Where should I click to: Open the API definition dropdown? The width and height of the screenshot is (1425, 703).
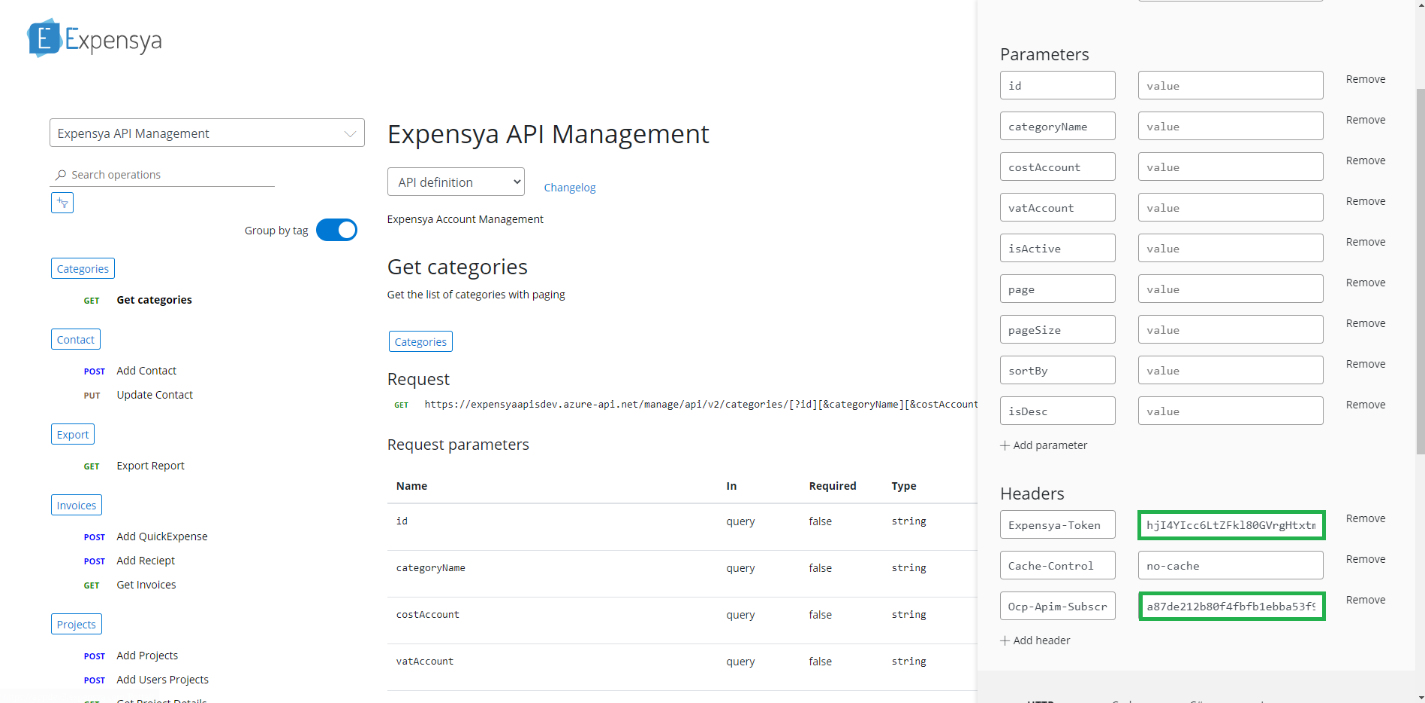click(x=456, y=182)
